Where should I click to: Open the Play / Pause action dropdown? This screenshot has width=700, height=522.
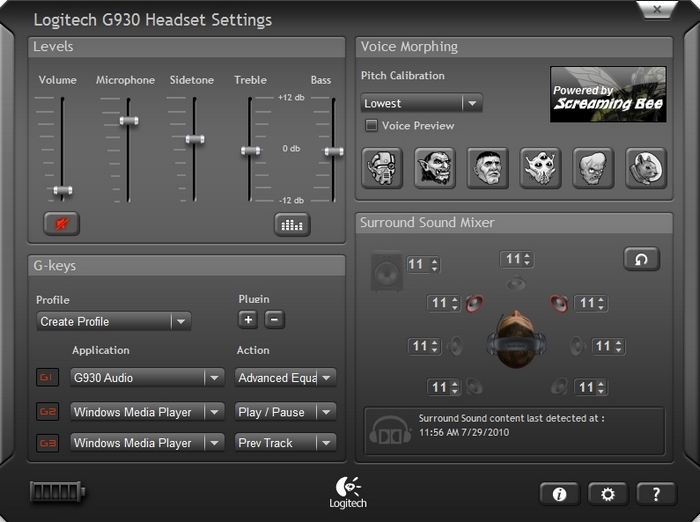tap(285, 412)
